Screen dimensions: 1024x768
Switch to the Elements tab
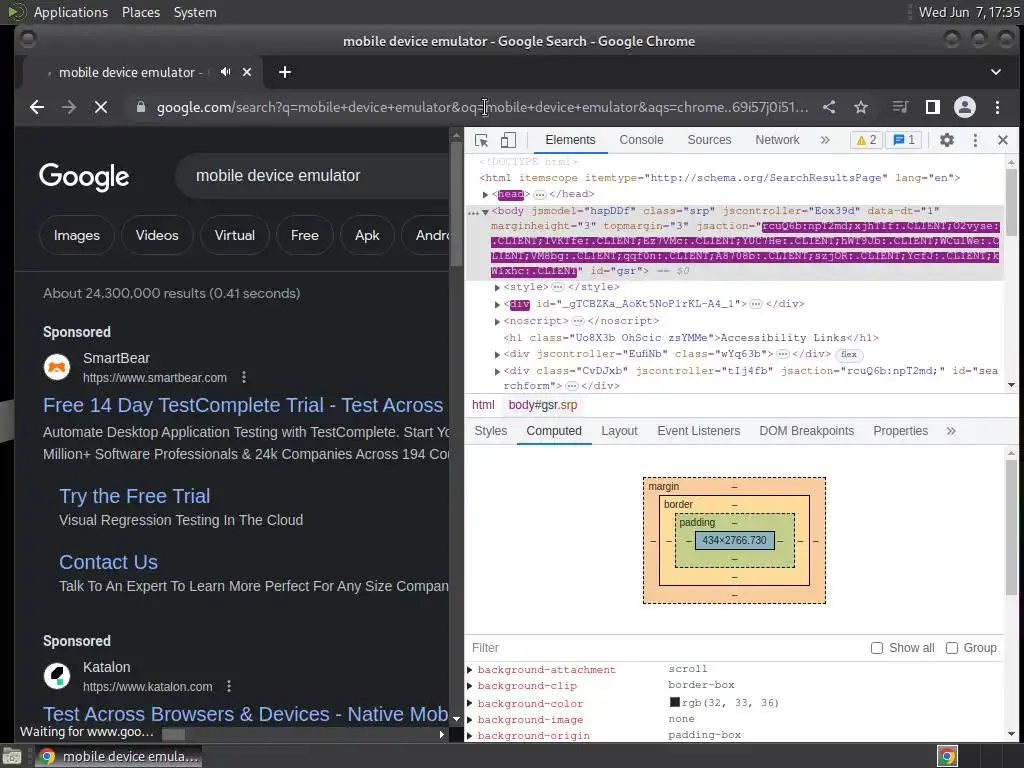(570, 140)
